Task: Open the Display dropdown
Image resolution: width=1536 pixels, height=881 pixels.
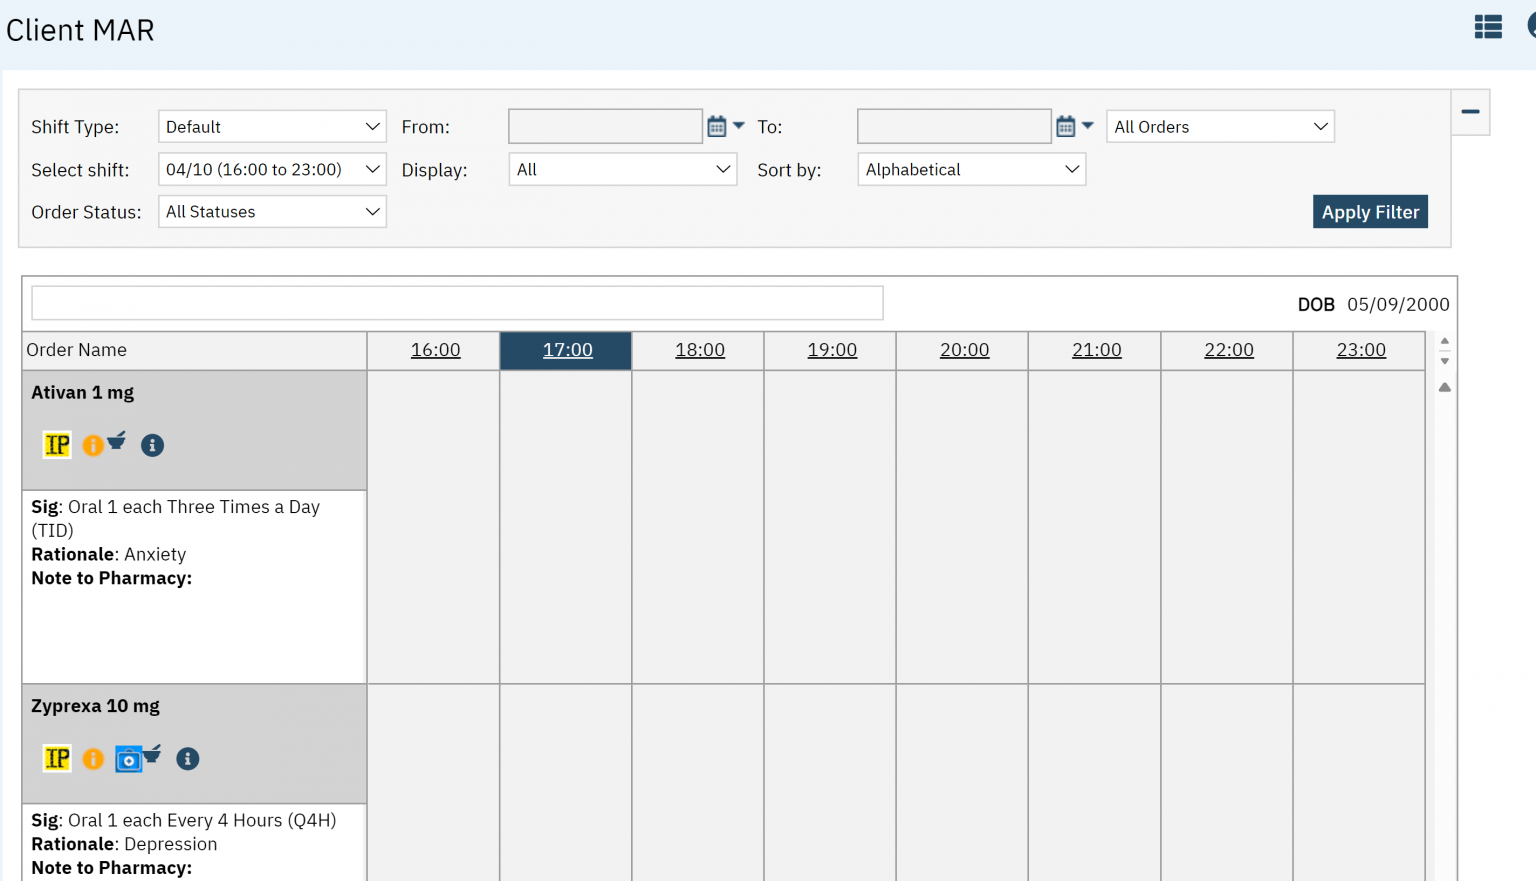Action: (x=622, y=169)
